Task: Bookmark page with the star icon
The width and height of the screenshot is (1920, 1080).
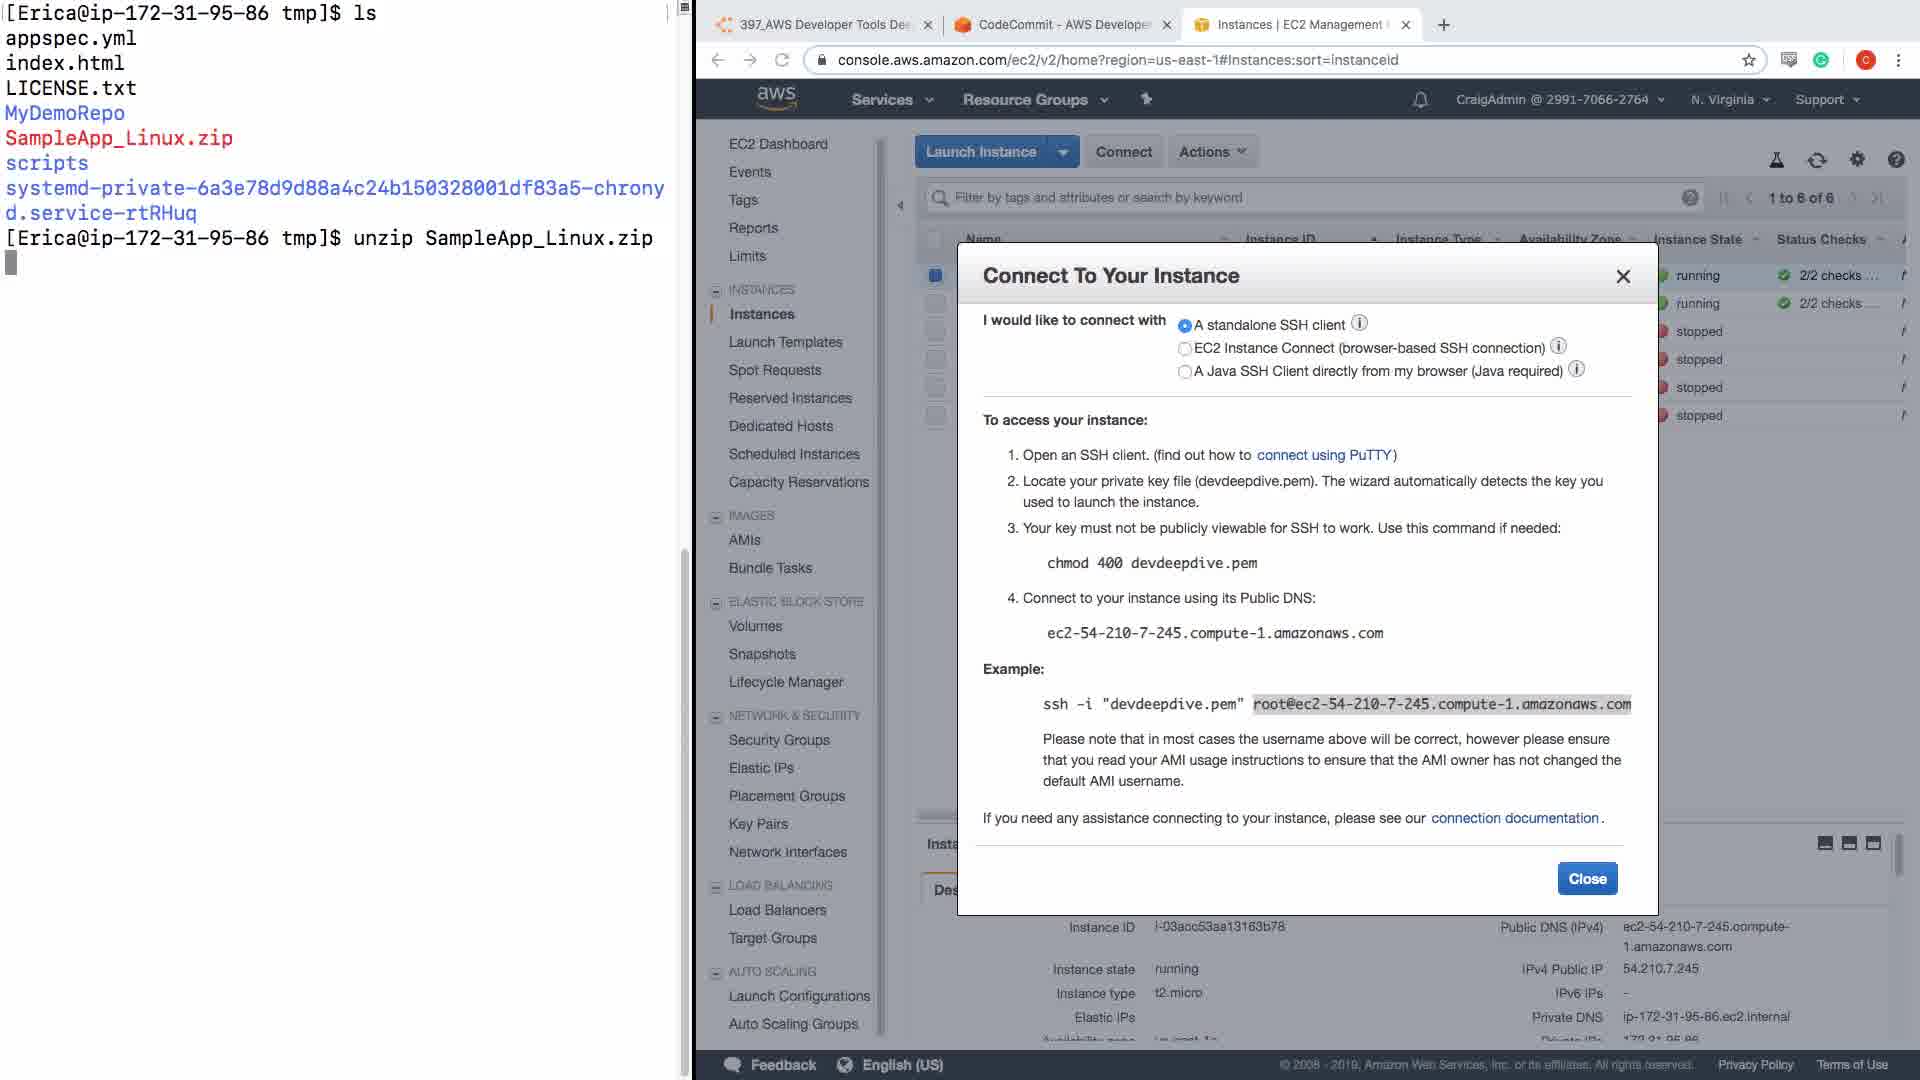Action: pyautogui.click(x=1748, y=60)
